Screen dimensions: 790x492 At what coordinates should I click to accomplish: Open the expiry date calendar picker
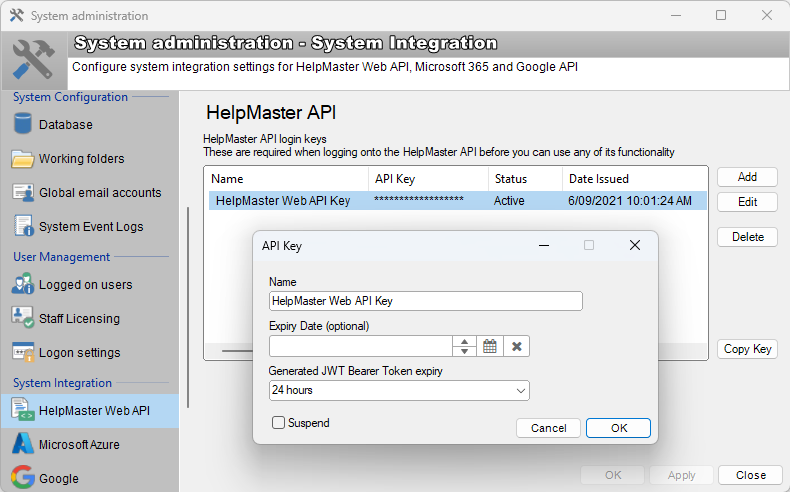coord(490,346)
